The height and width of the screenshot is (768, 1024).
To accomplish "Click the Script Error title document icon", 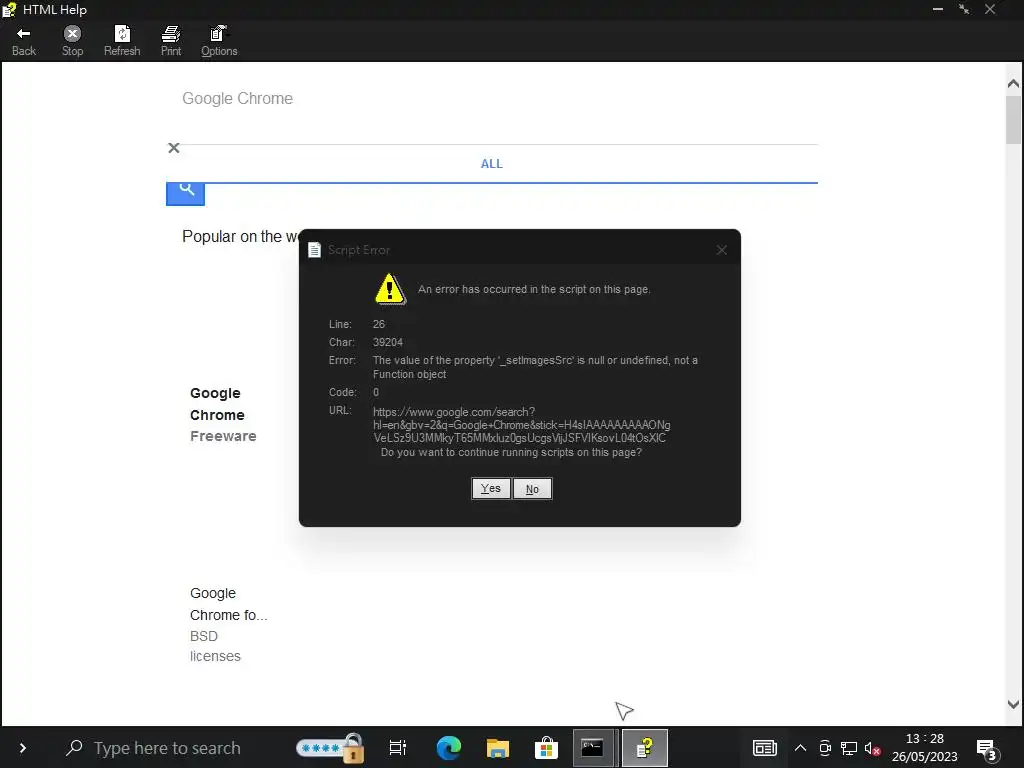I will [314, 250].
